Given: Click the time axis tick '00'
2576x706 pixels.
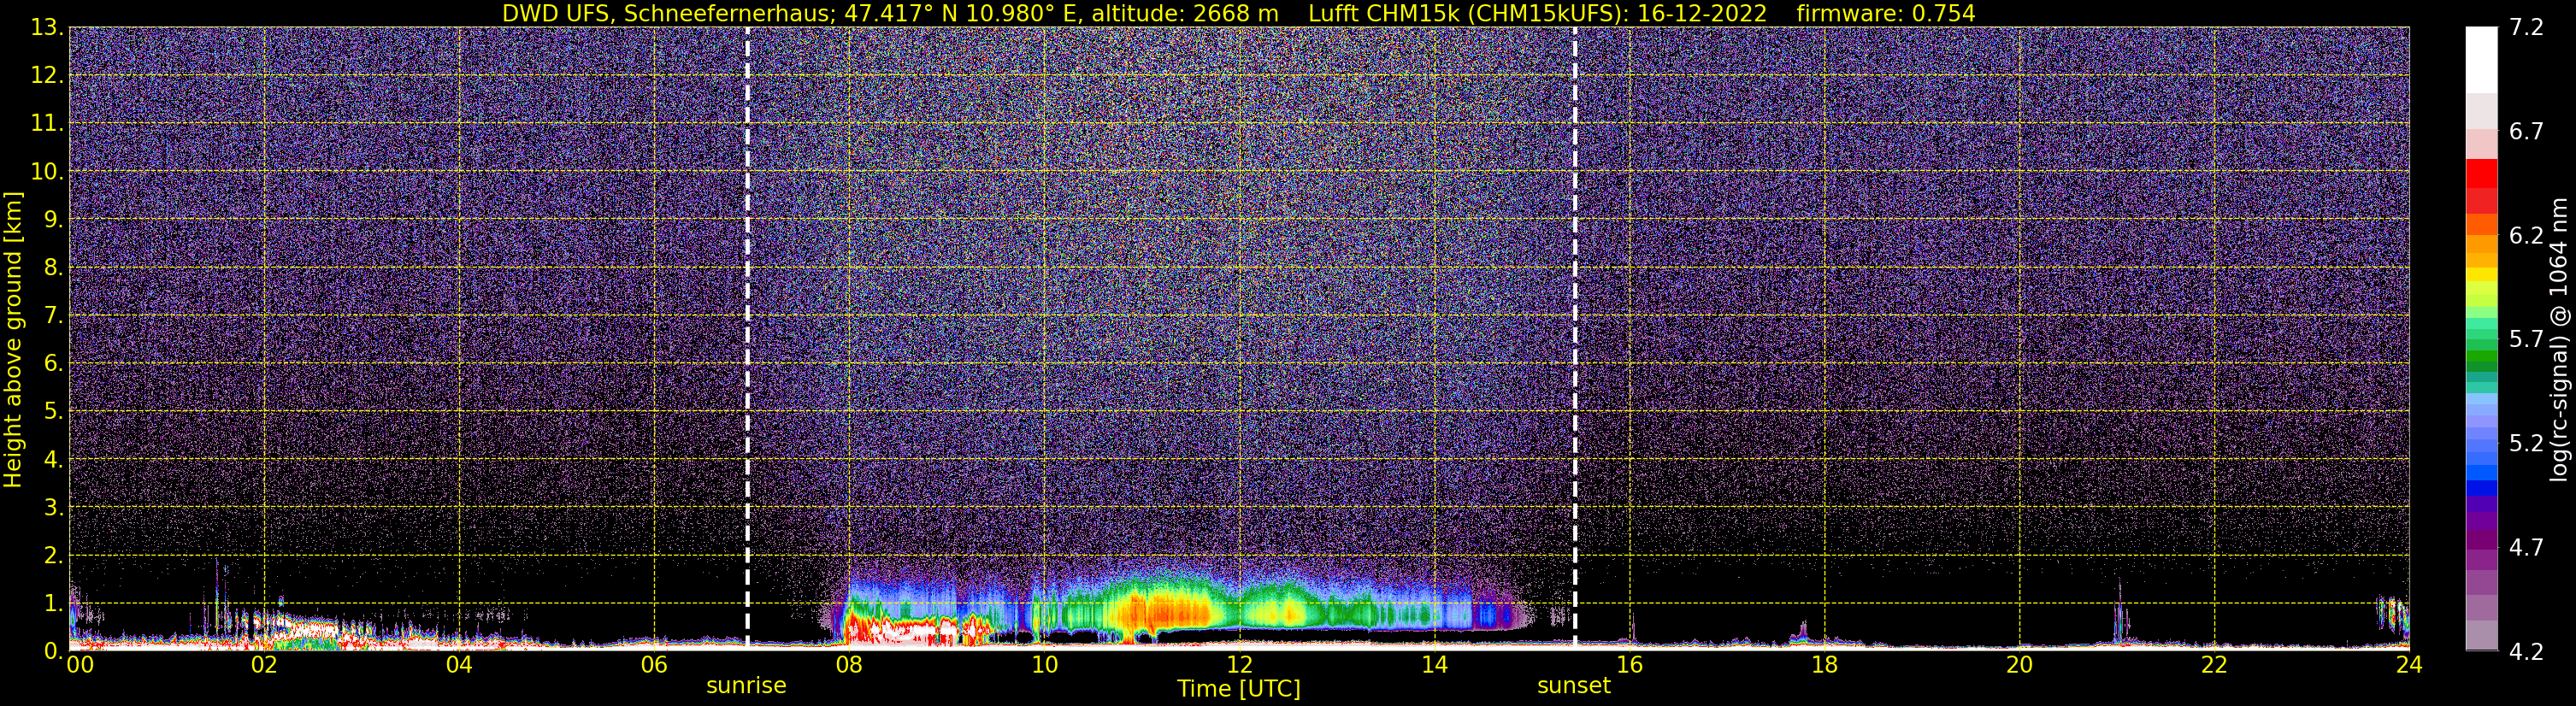Looking at the screenshot, I should pos(79,665).
